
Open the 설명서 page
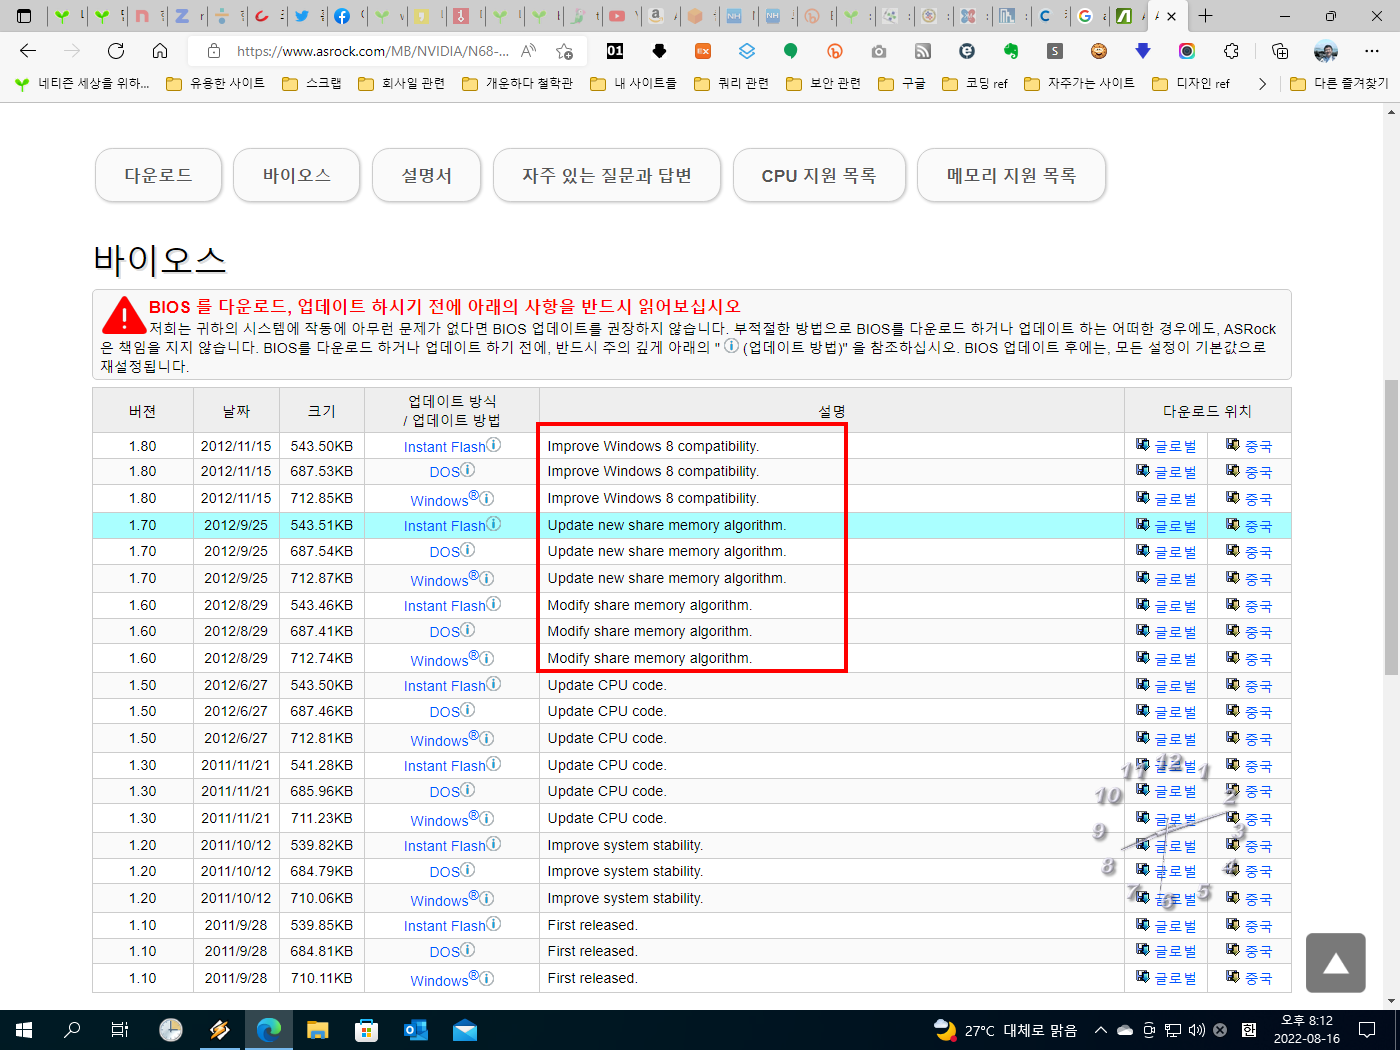pyautogui.click(x=427, y=175)
